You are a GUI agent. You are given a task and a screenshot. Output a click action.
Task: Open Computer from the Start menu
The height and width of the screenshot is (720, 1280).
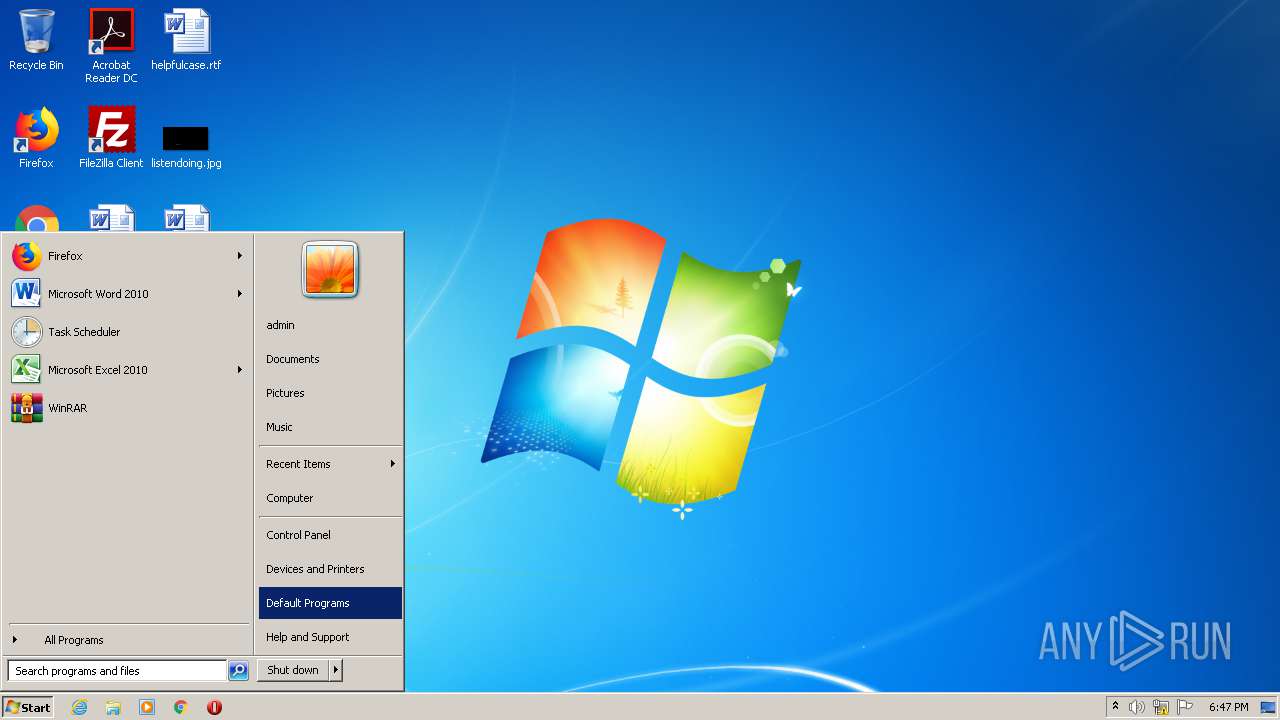pos(330,498)
